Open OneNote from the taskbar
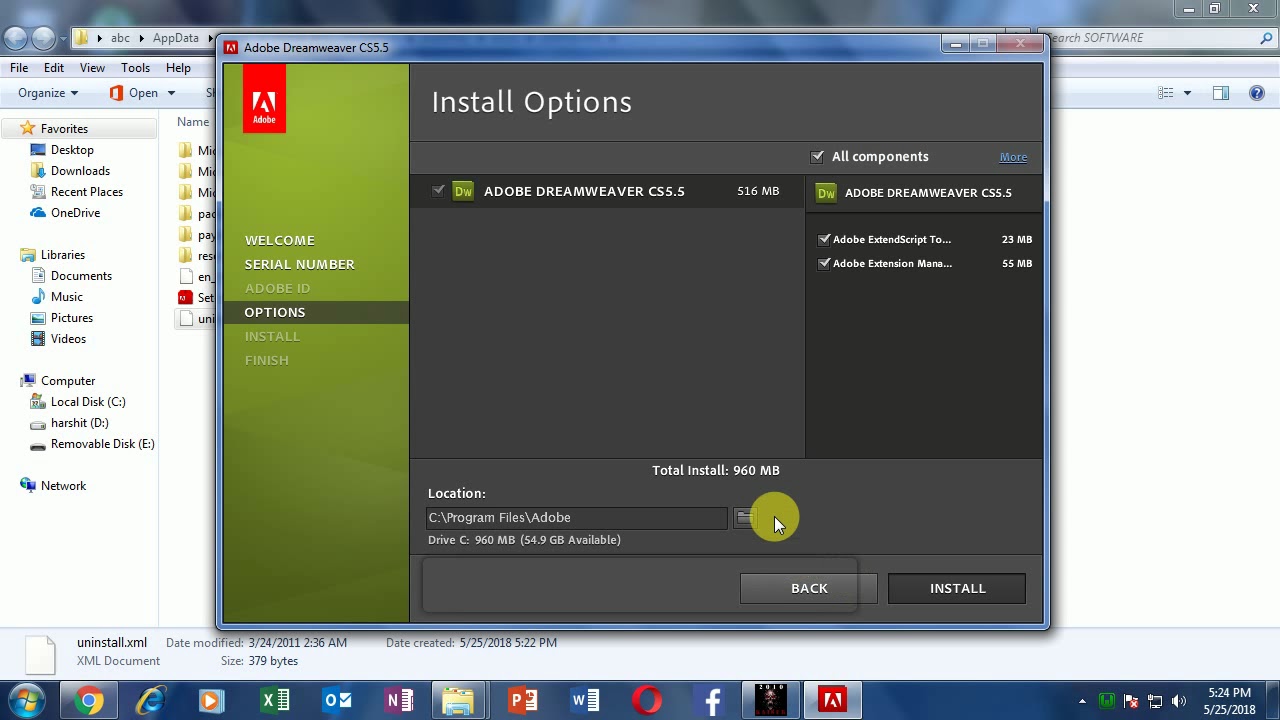The image size is (1280, 720). coord(399,701)
